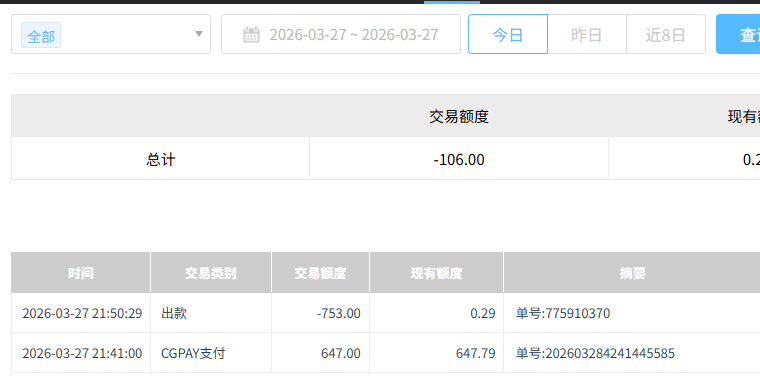Select the 今日 tab

[507, 34]
